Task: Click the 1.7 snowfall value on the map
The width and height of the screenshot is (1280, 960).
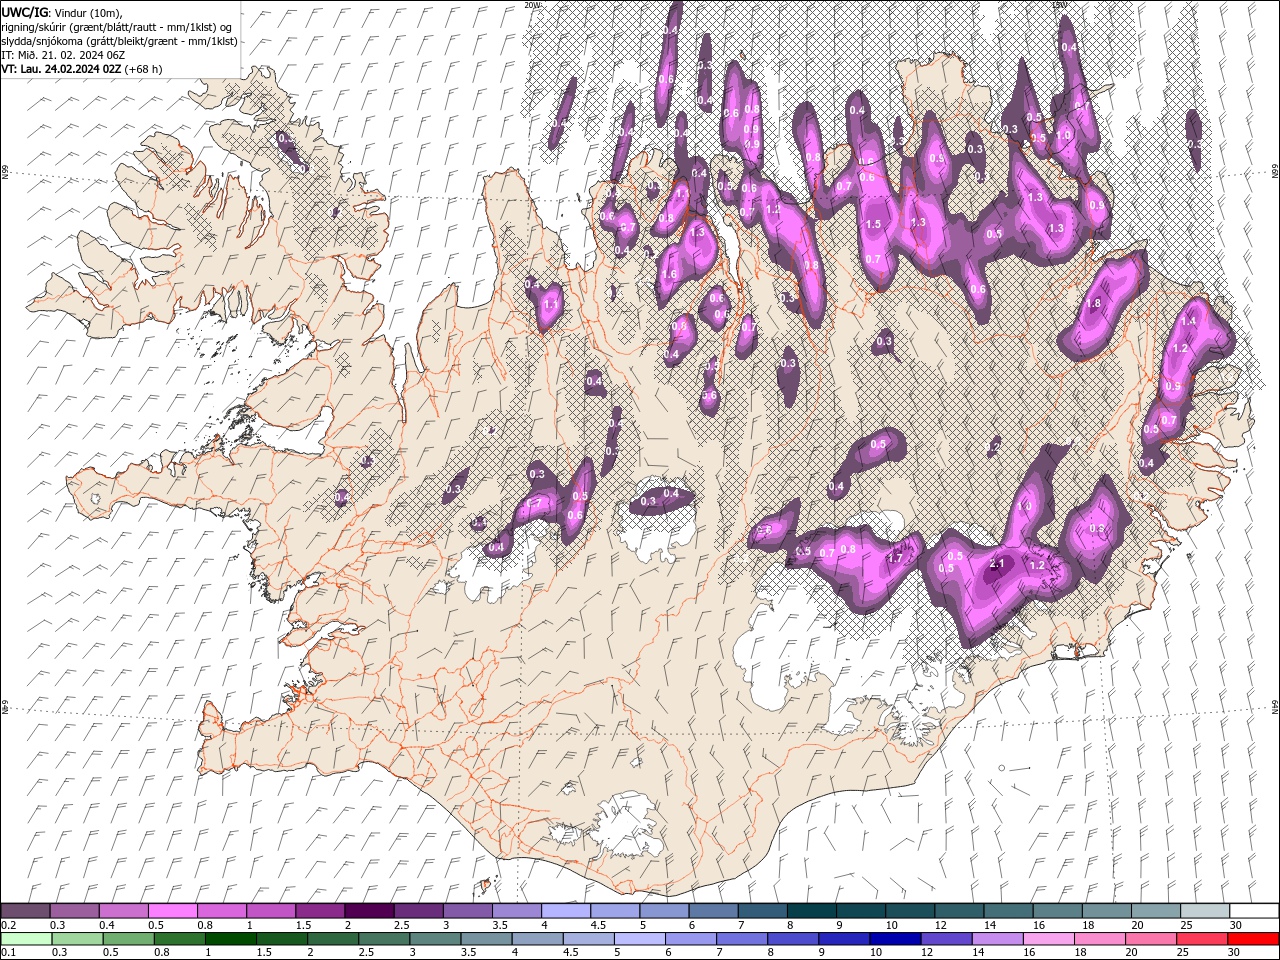Action: pos(895,558)
